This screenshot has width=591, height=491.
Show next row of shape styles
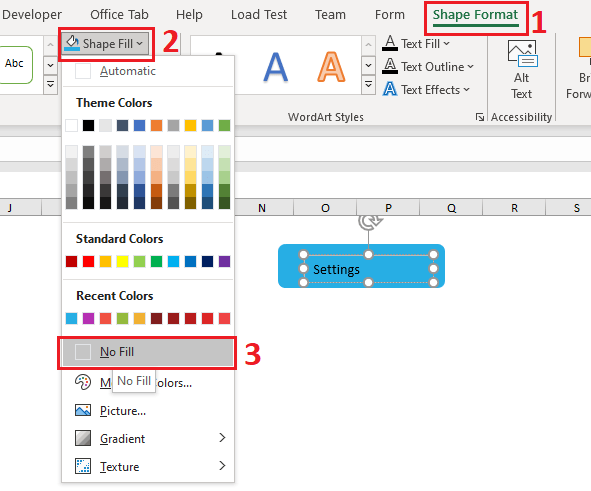(51, 66)
